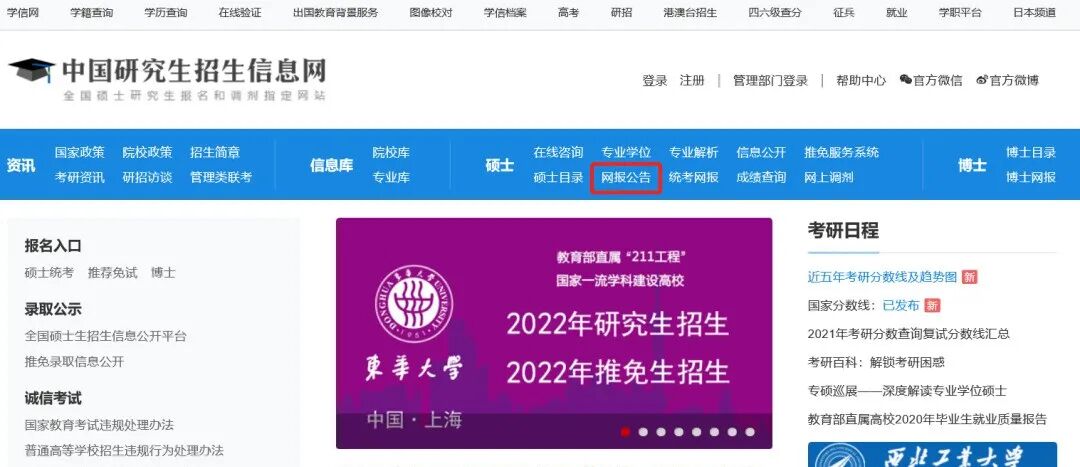Click 注册 link in the header
The image size is (1080, 467).
(692, 81)
